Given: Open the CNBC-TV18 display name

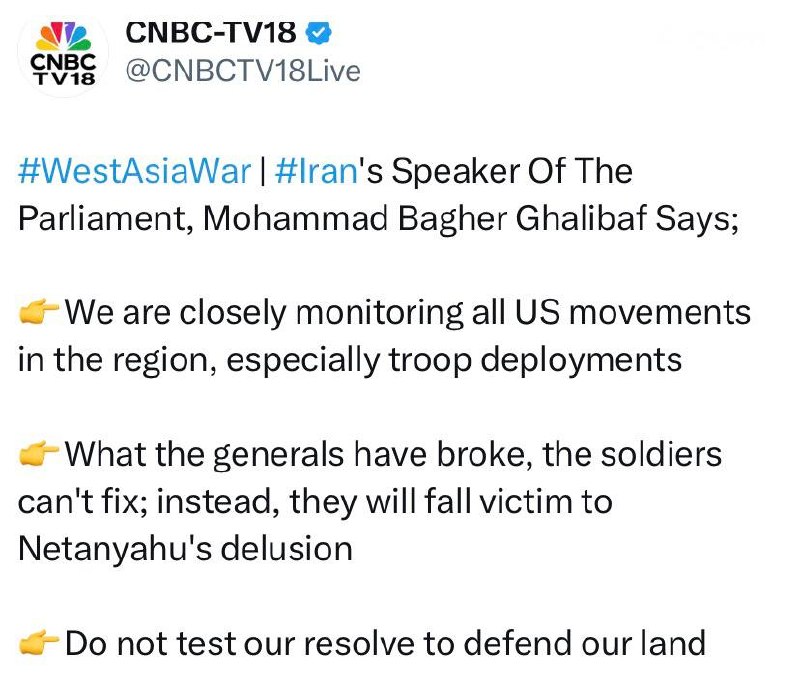Looking at the screenshot, I should [212, 32].
